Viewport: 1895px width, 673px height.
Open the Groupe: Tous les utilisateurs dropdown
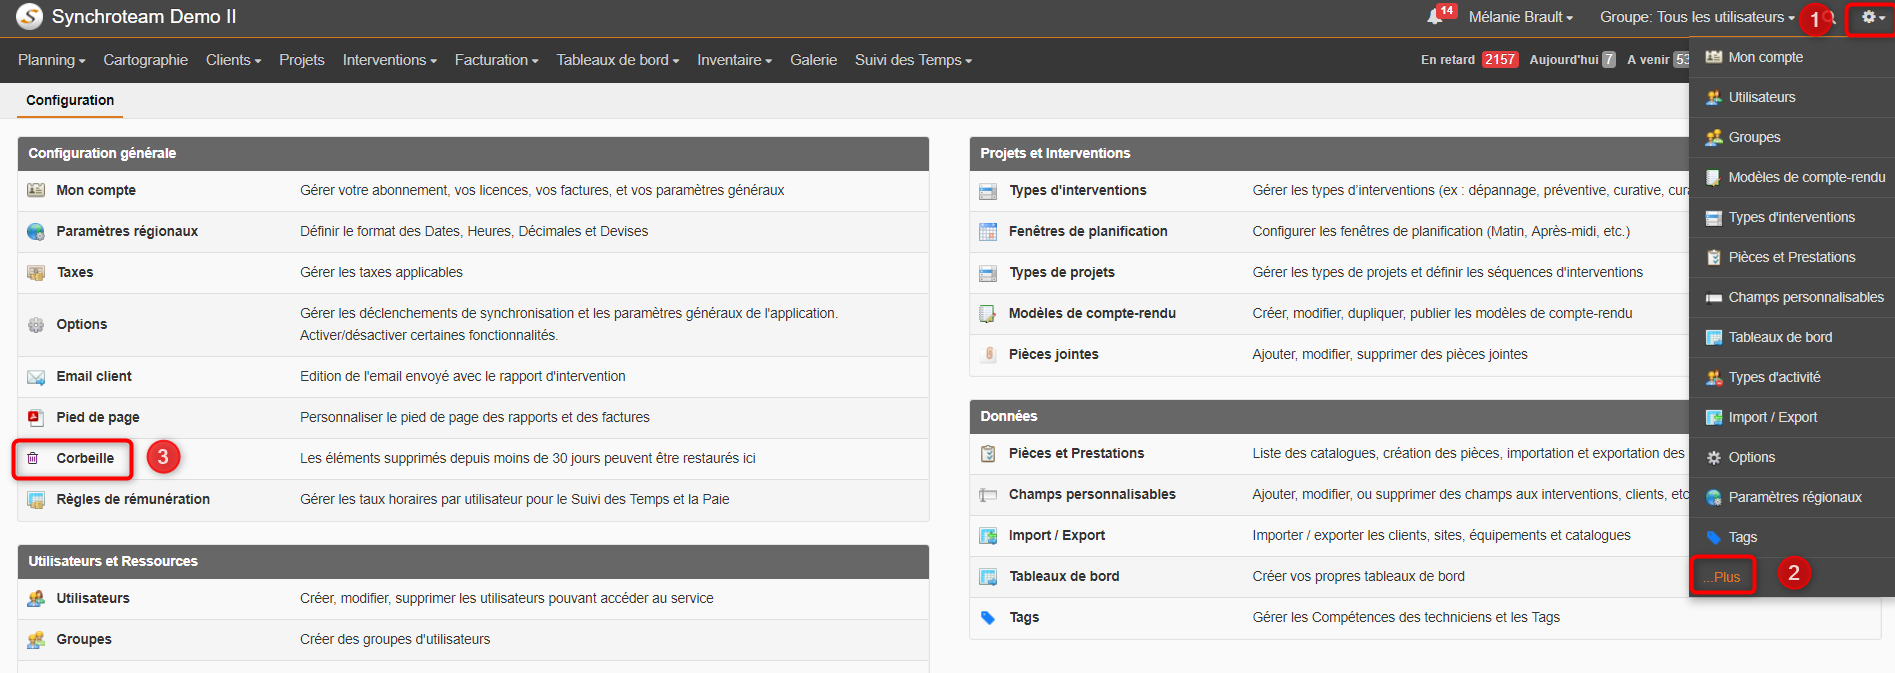[x=1697, y=17]
